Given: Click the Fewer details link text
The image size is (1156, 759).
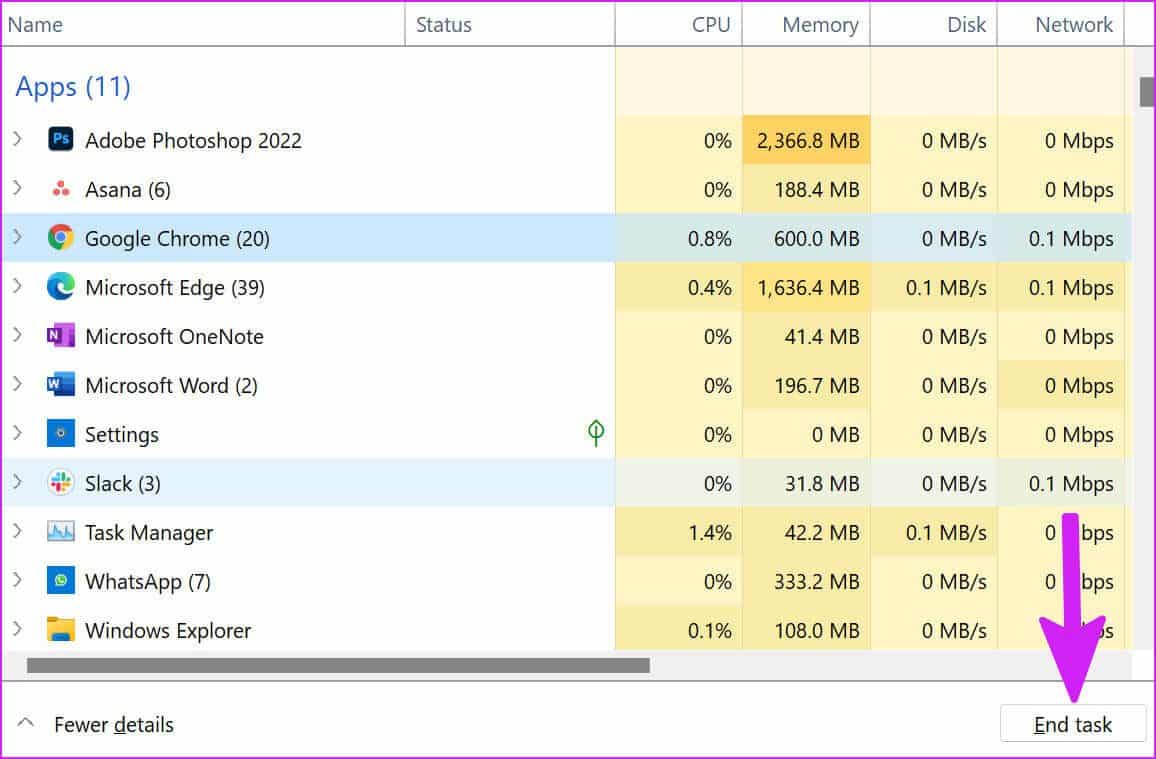Looking at the screenshot, I should [x=114, y=725].
